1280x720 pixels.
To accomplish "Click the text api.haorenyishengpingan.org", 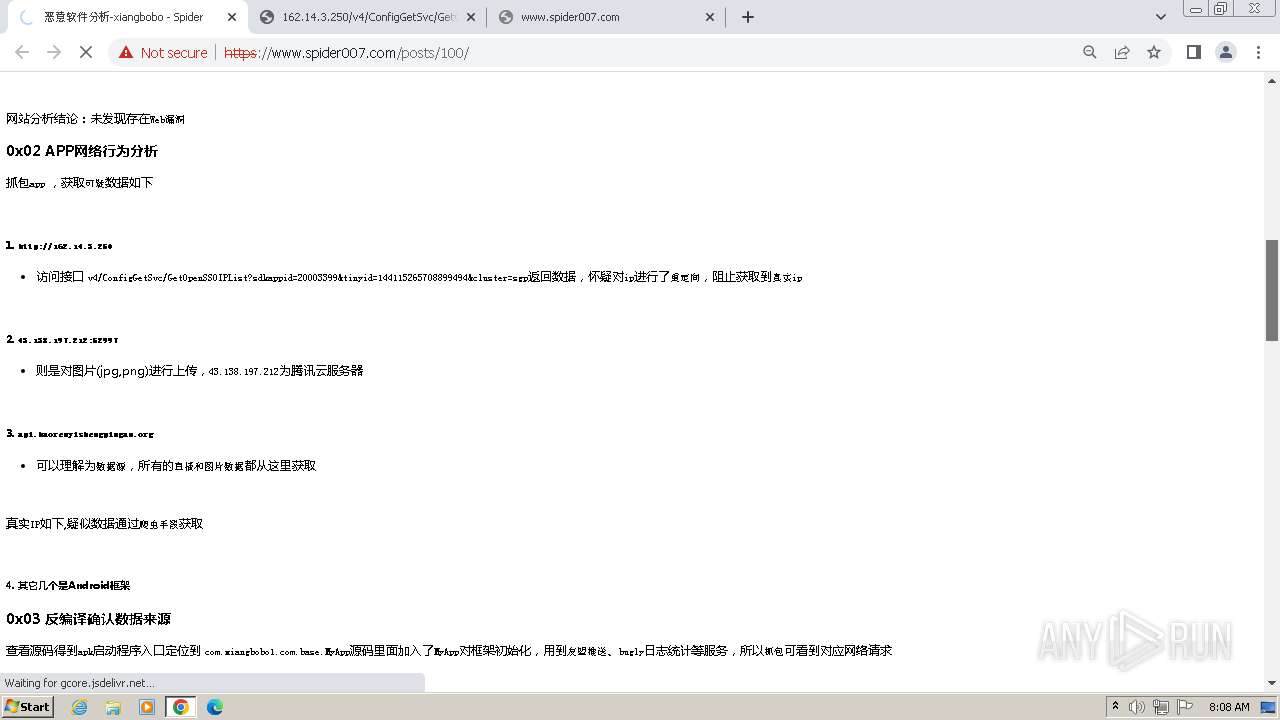I will (x=86, y=434).
